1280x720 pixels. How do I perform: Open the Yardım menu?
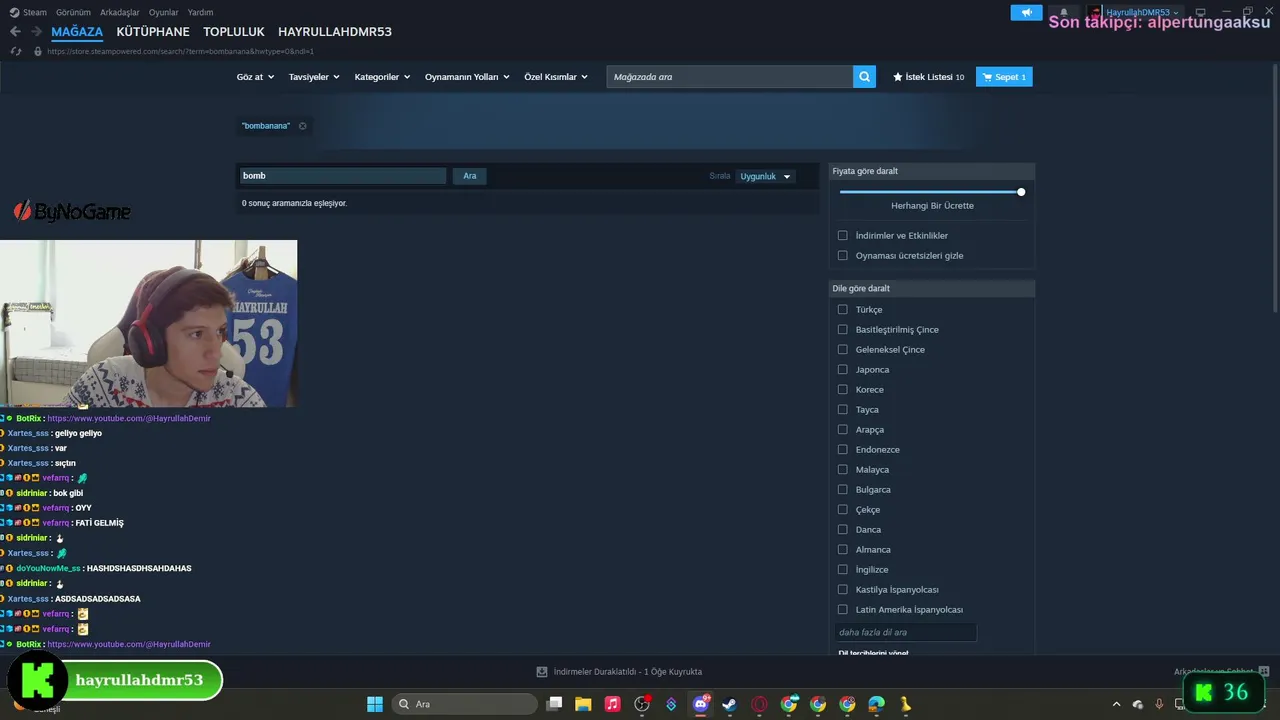point(200,12)
